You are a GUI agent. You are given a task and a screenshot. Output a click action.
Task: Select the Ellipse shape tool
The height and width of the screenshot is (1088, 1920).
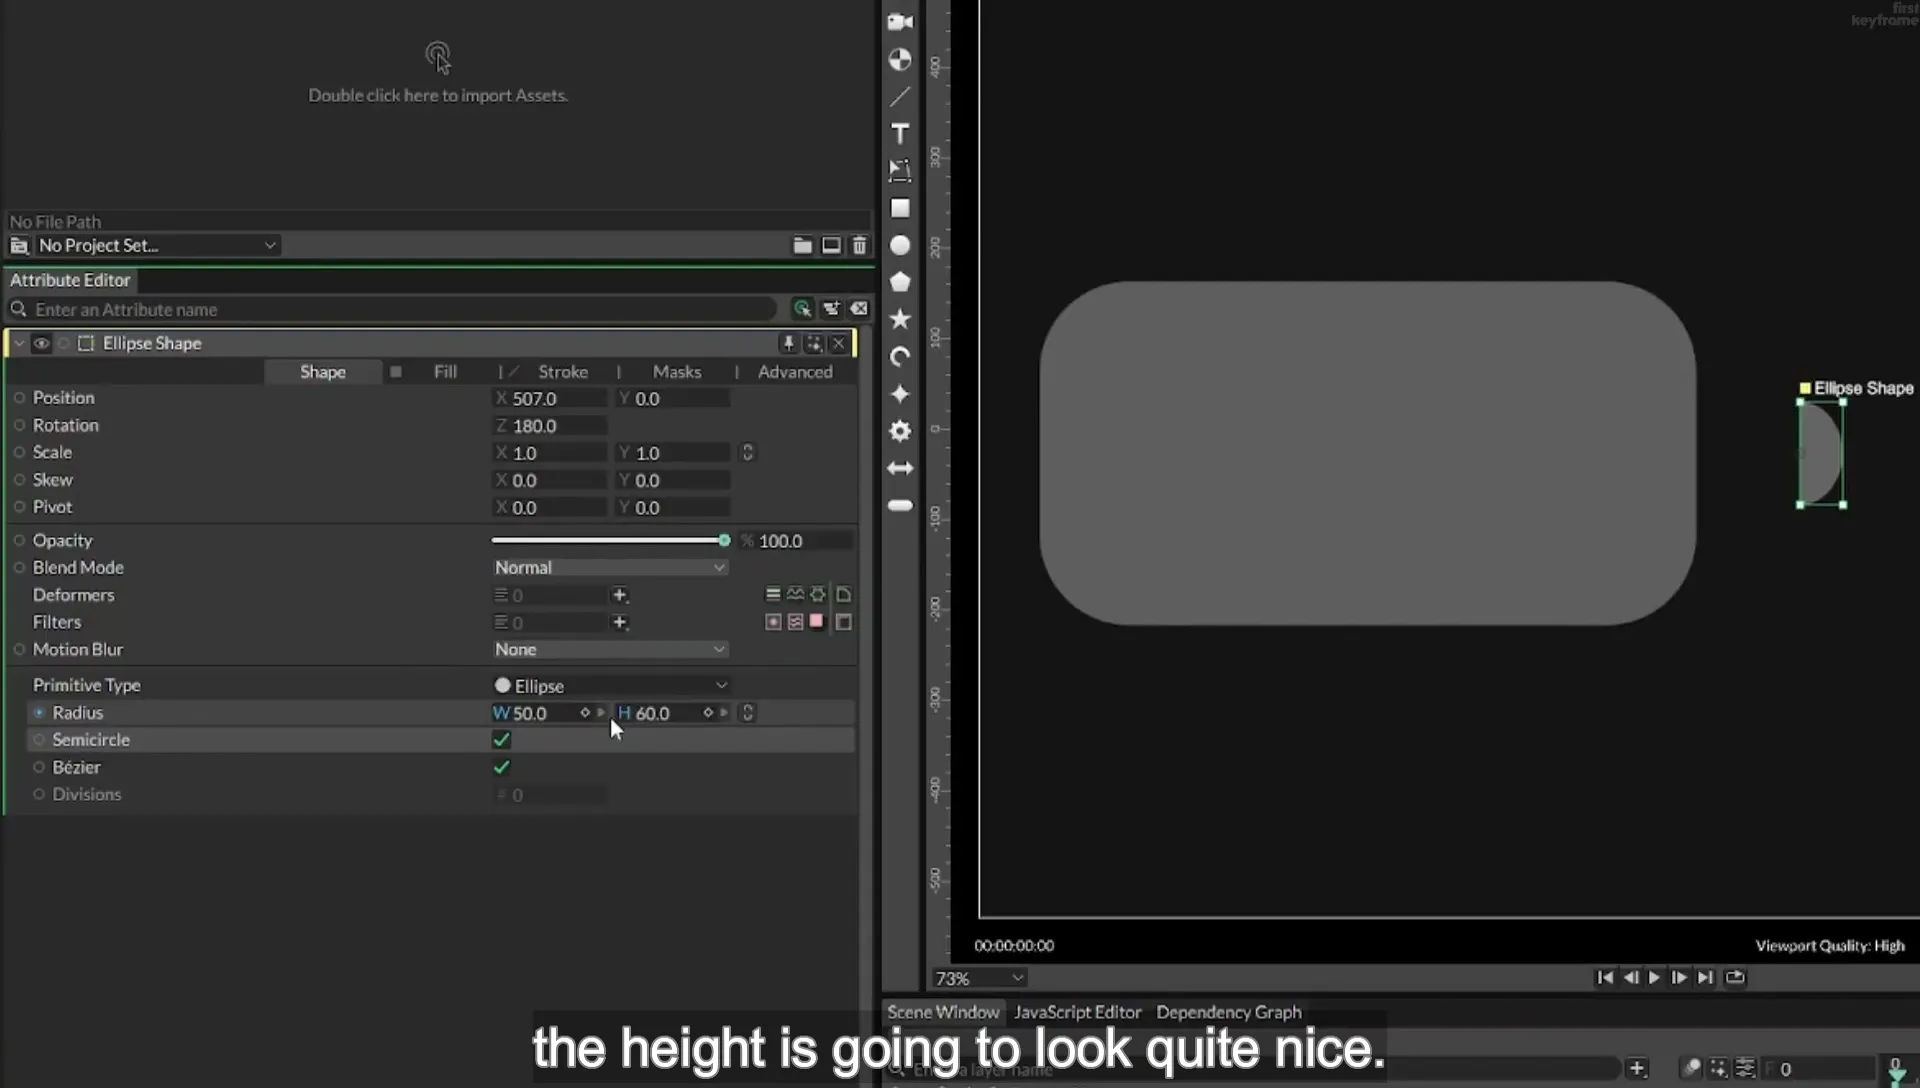click(x=900, y=245)
